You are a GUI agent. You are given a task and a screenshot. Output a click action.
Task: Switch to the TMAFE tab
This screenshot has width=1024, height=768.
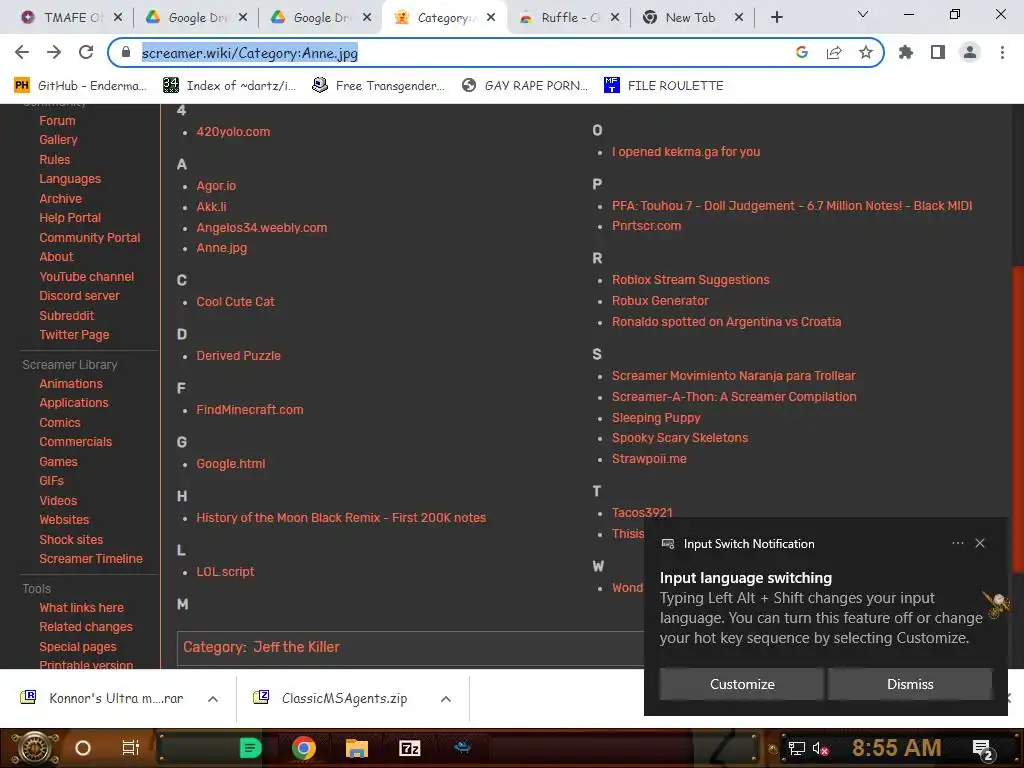click(x=65, y=17)
